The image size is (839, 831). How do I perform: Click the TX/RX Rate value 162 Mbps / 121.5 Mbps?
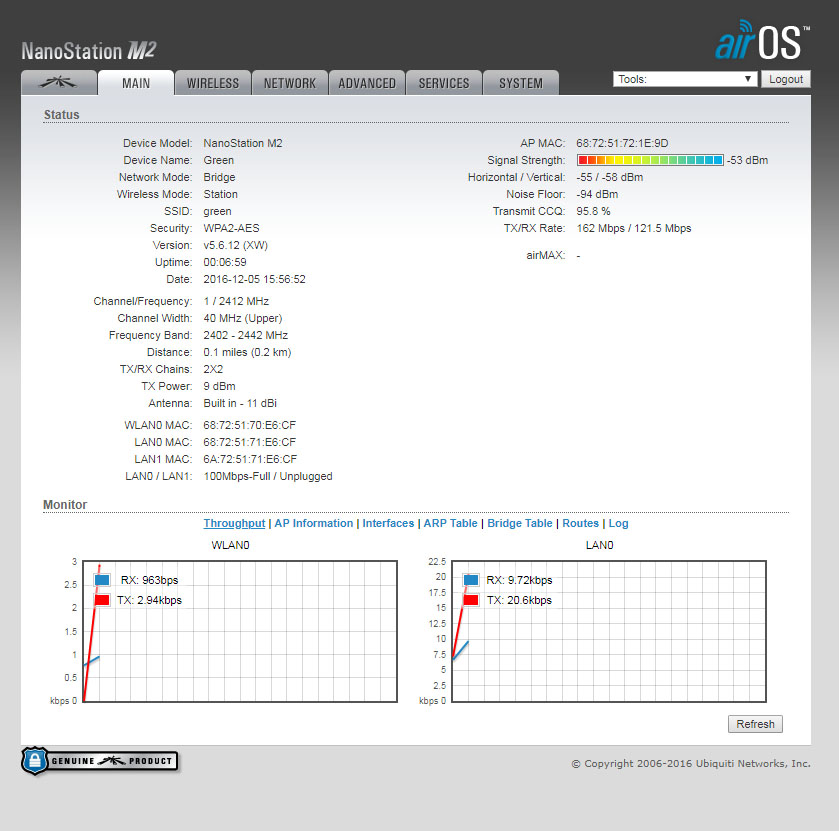[x=634, y=228]
